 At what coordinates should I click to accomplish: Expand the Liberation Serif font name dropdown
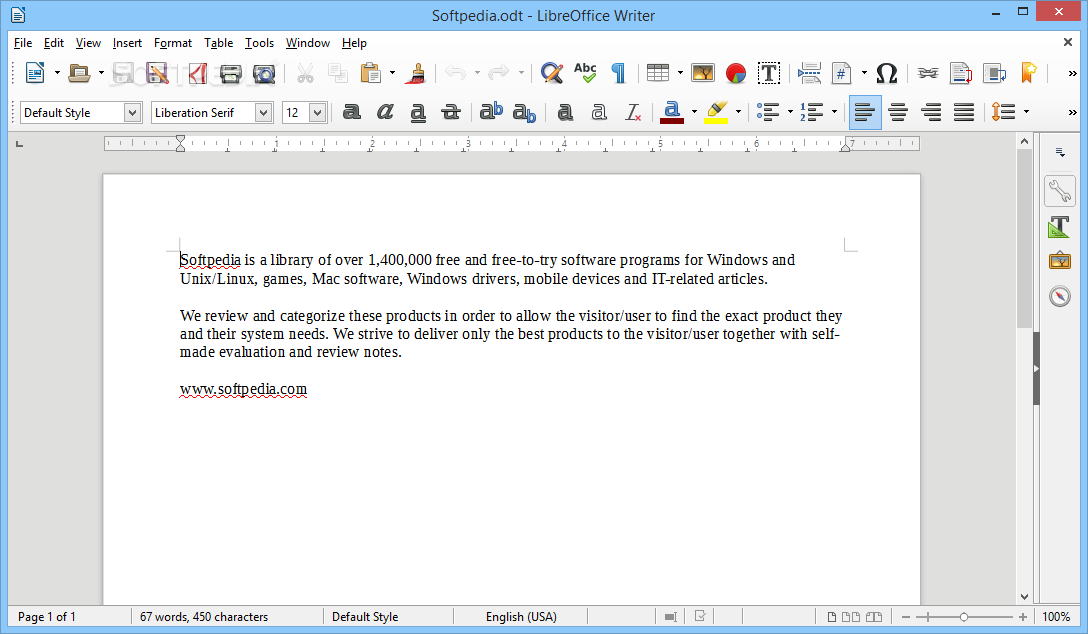point(263,112)
